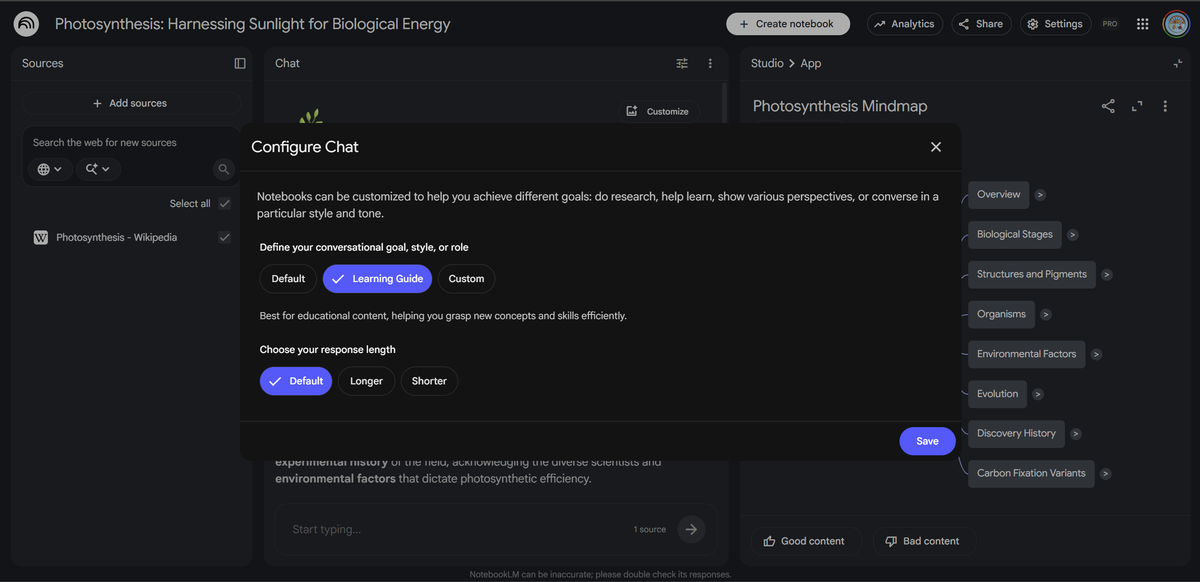Click the NotebookLM logo icon
The height and width of the screenshot is (582, 1200).
click(x=26, y=24)
